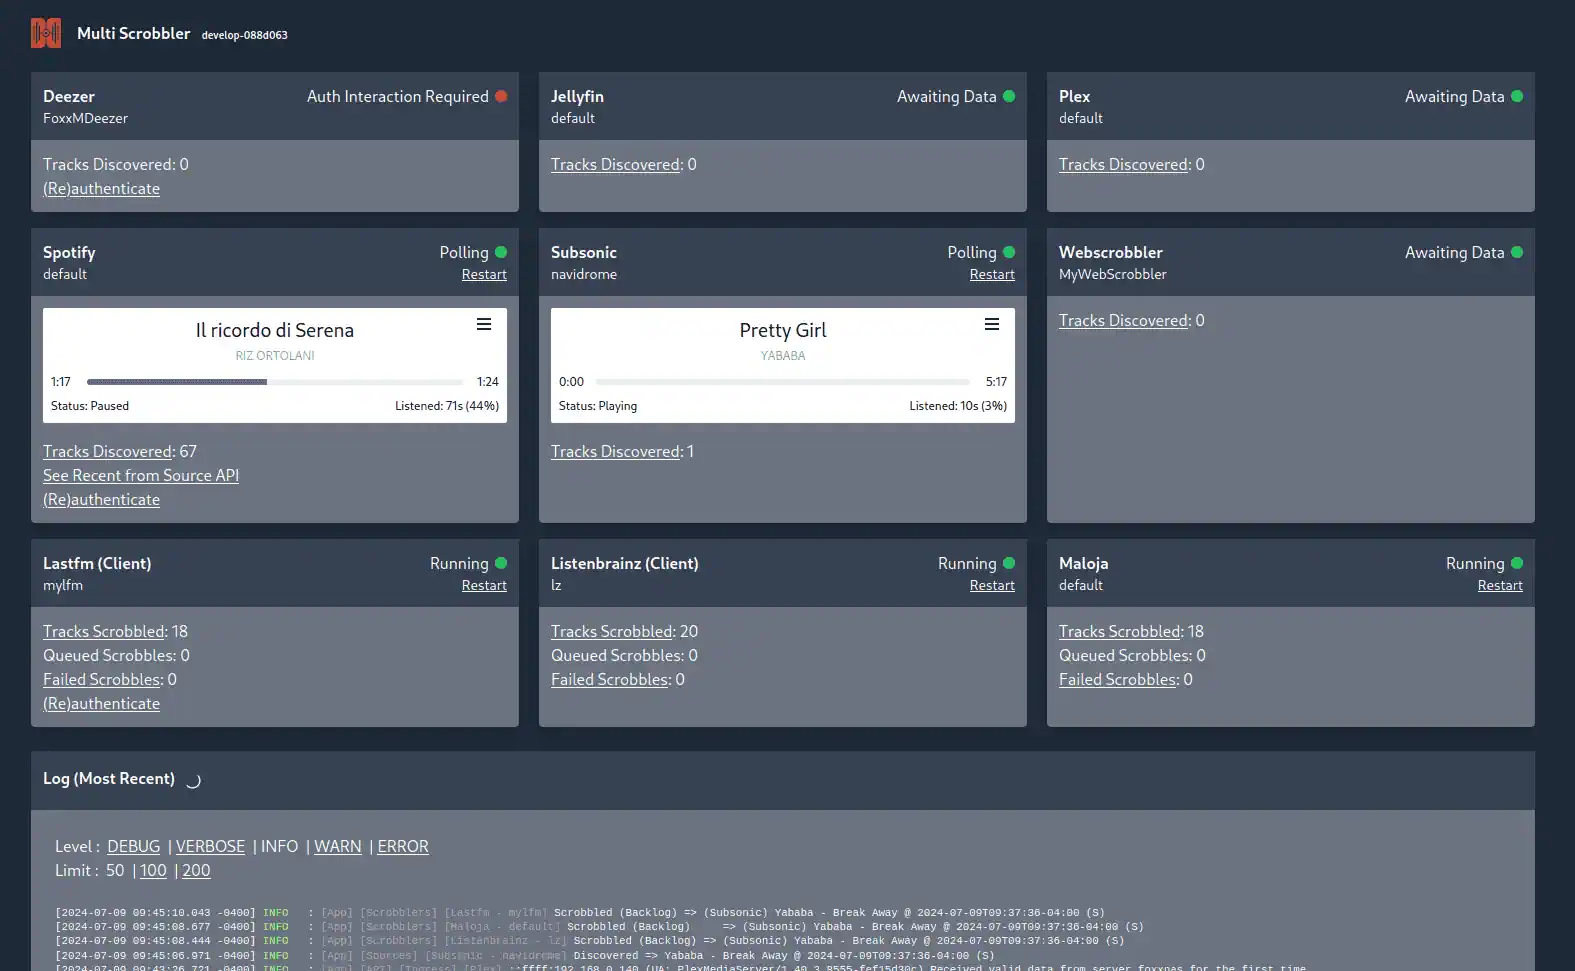Click the Il ricordo di Serena title
Image resolution: width=1575 pixels, height=971 pixels.
pos(275,330)
